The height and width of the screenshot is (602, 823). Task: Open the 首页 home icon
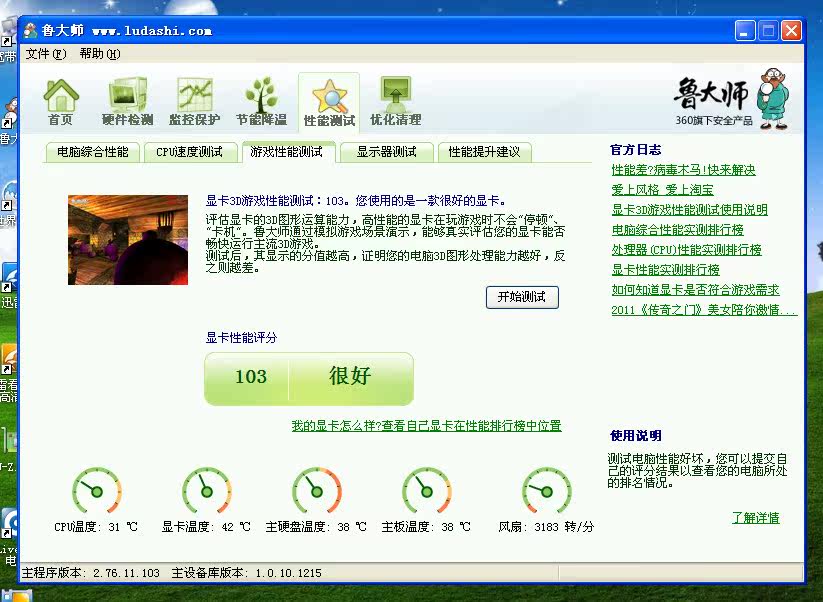click(x=61, y=102)
